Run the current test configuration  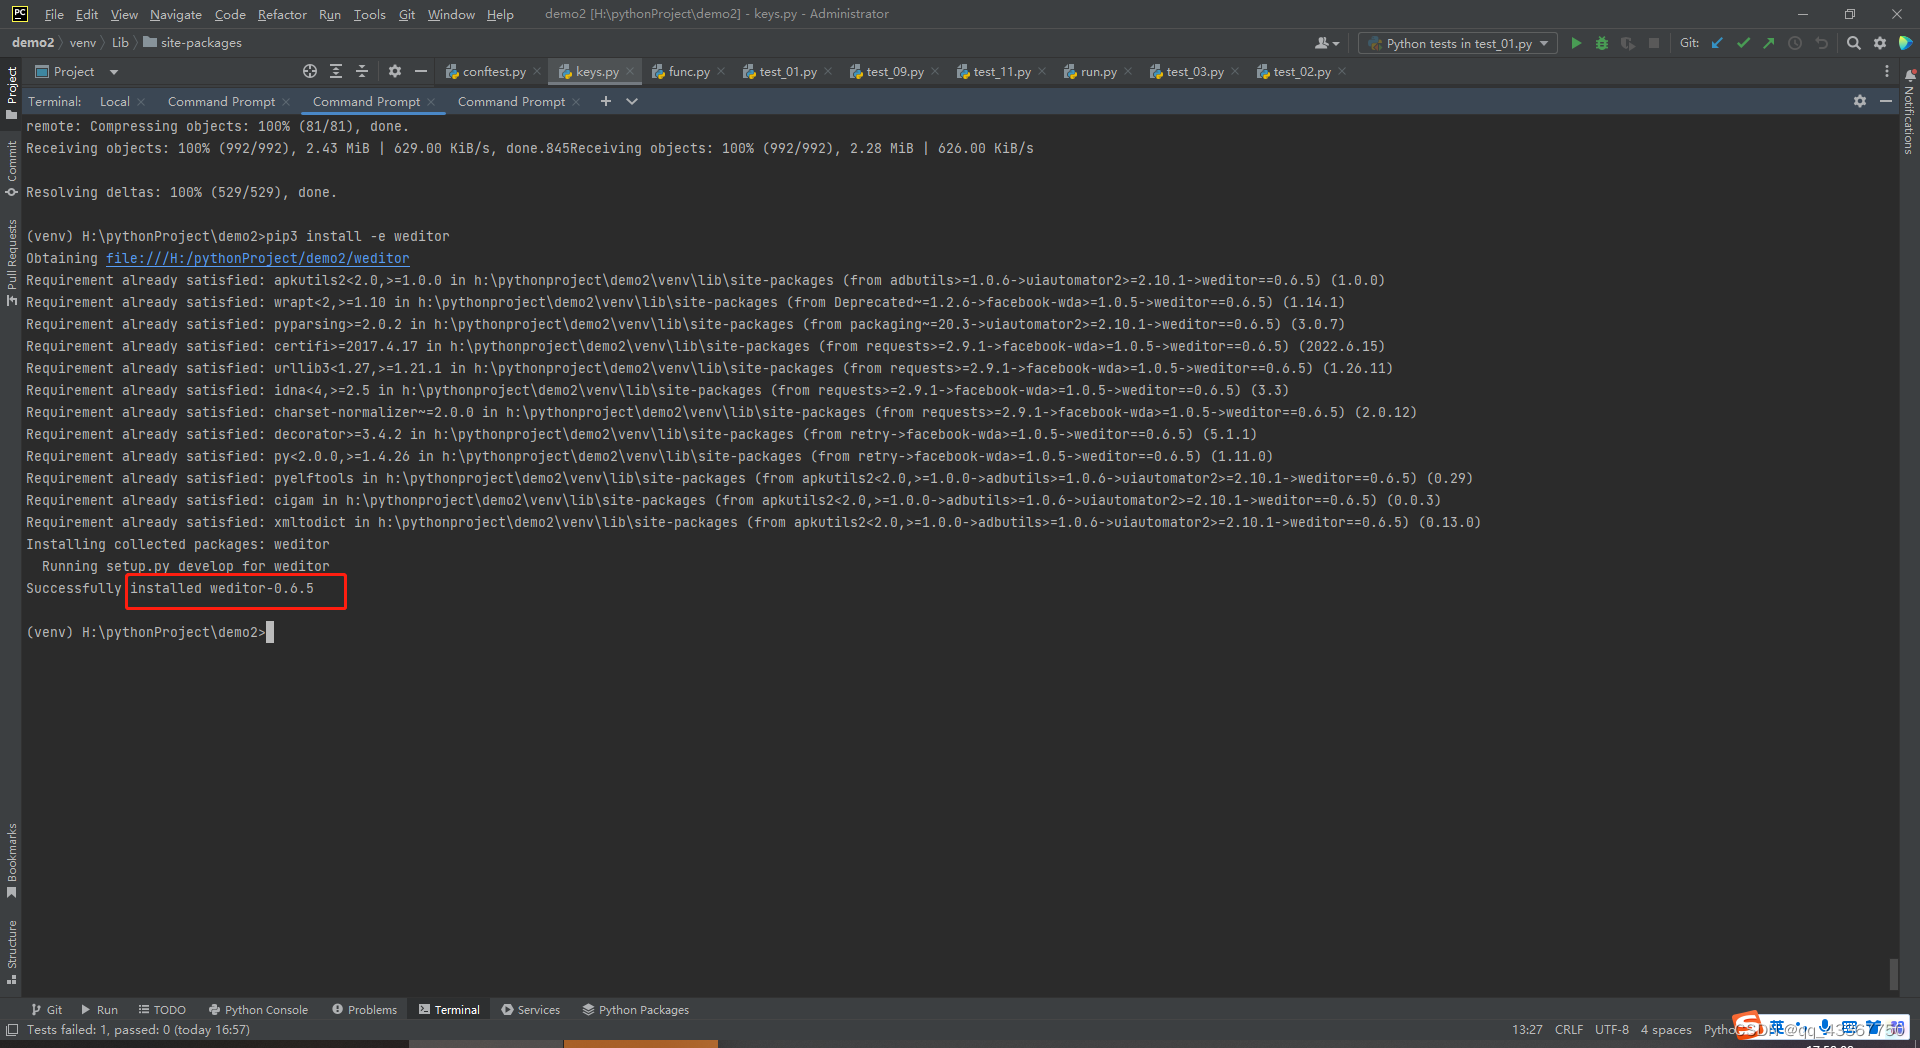pos(1577,43)
